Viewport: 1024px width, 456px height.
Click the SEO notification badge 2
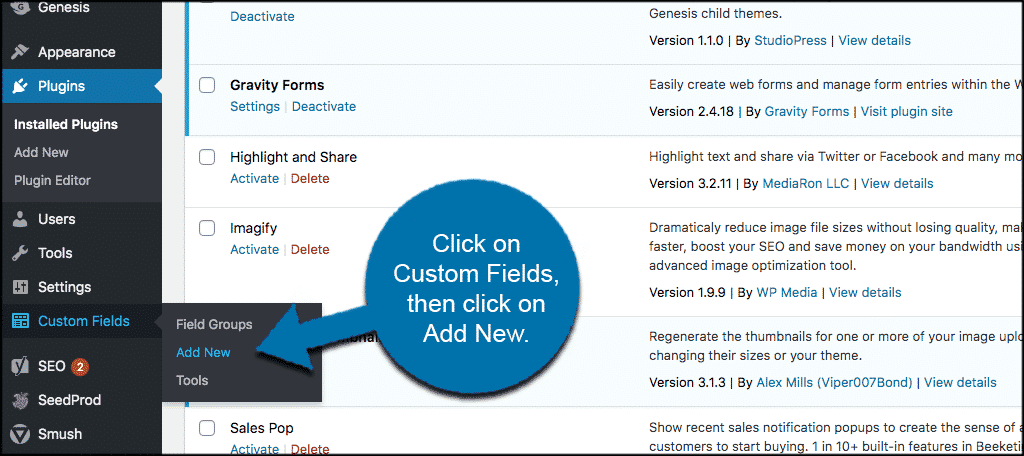pyautogui.click(x=80, y=367)
